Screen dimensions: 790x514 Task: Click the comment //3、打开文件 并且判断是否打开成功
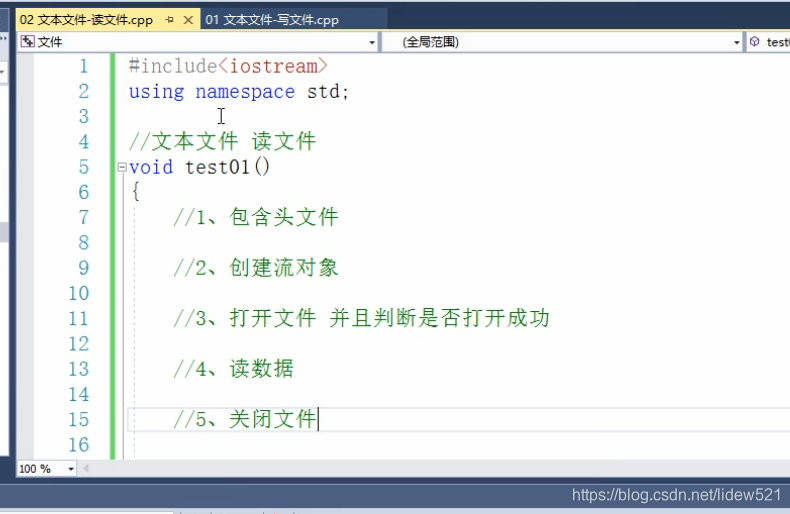point(361,318)
